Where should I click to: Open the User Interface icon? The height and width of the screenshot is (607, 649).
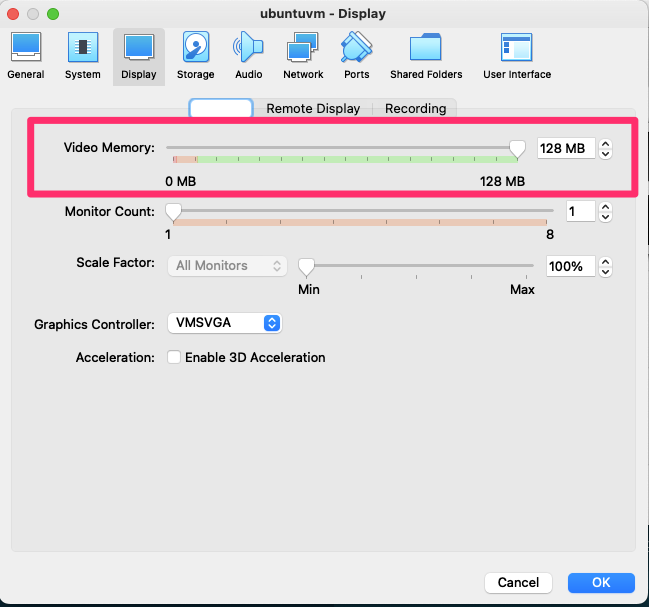(x=517, y=55)
